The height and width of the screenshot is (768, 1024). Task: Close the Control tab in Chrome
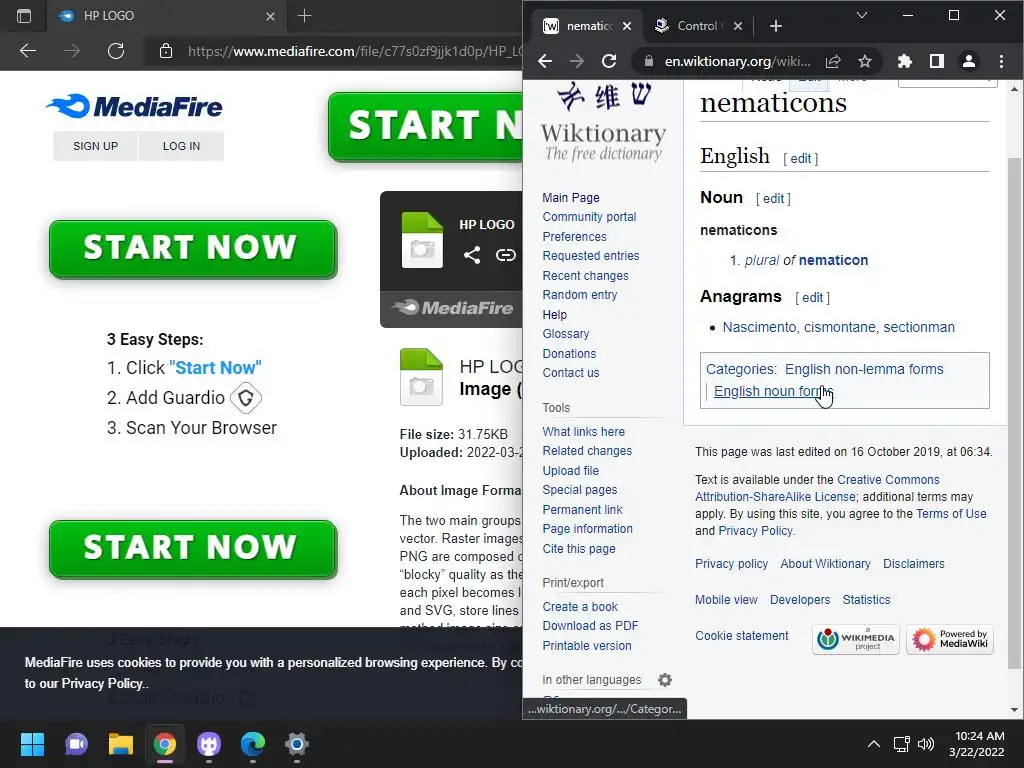click(738, 26)
